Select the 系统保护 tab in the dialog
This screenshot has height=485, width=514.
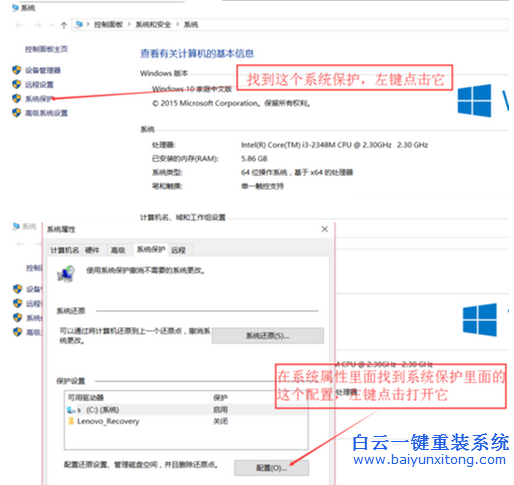151,249
